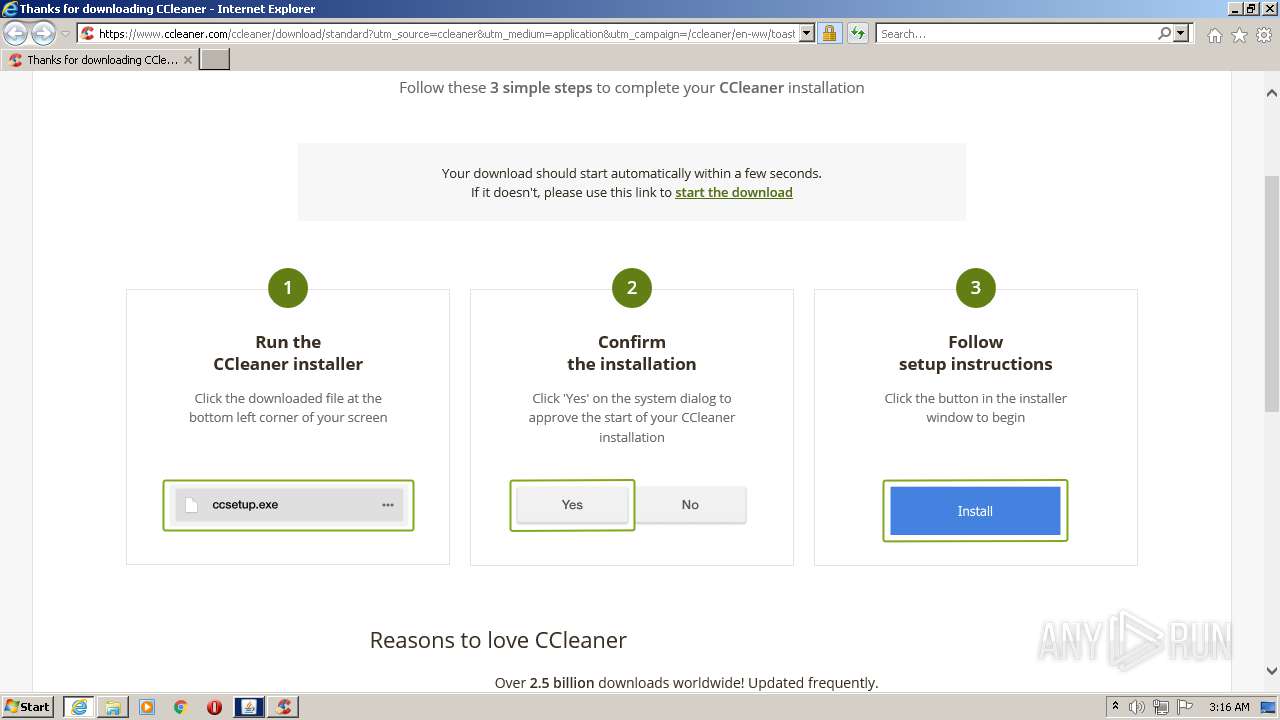1280x720 pixels.
Task: Open Windows Explorer folder taskbar icon
Action: tap(113, 707)
